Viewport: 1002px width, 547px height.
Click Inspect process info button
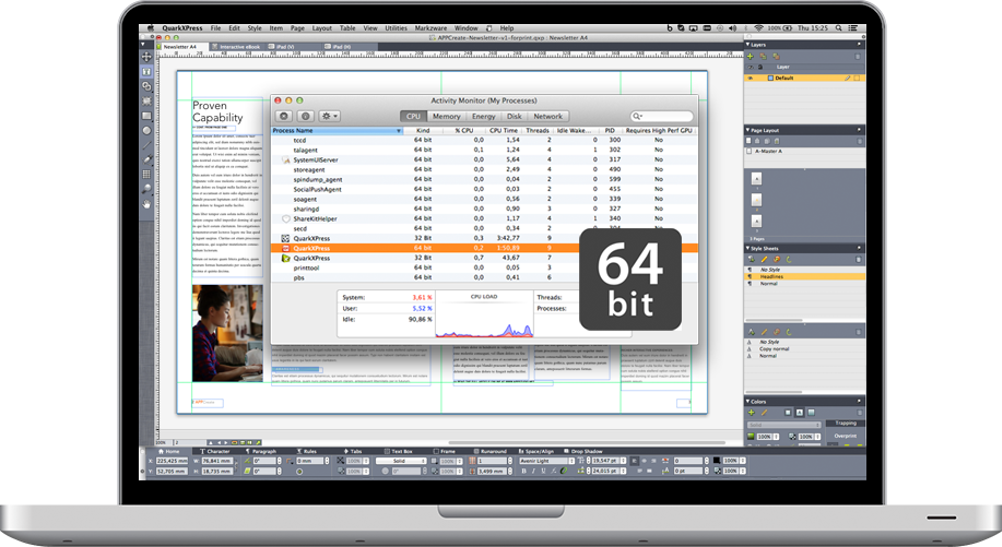305,116
